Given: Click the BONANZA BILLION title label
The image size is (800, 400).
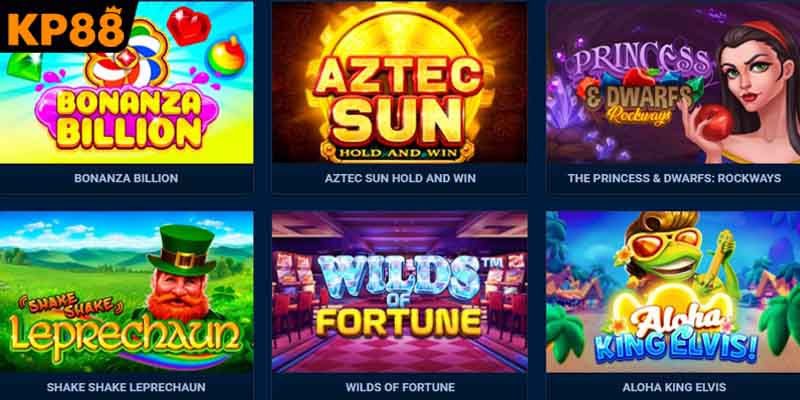Looking at the screenshot, I should click(x=126, y=178).
